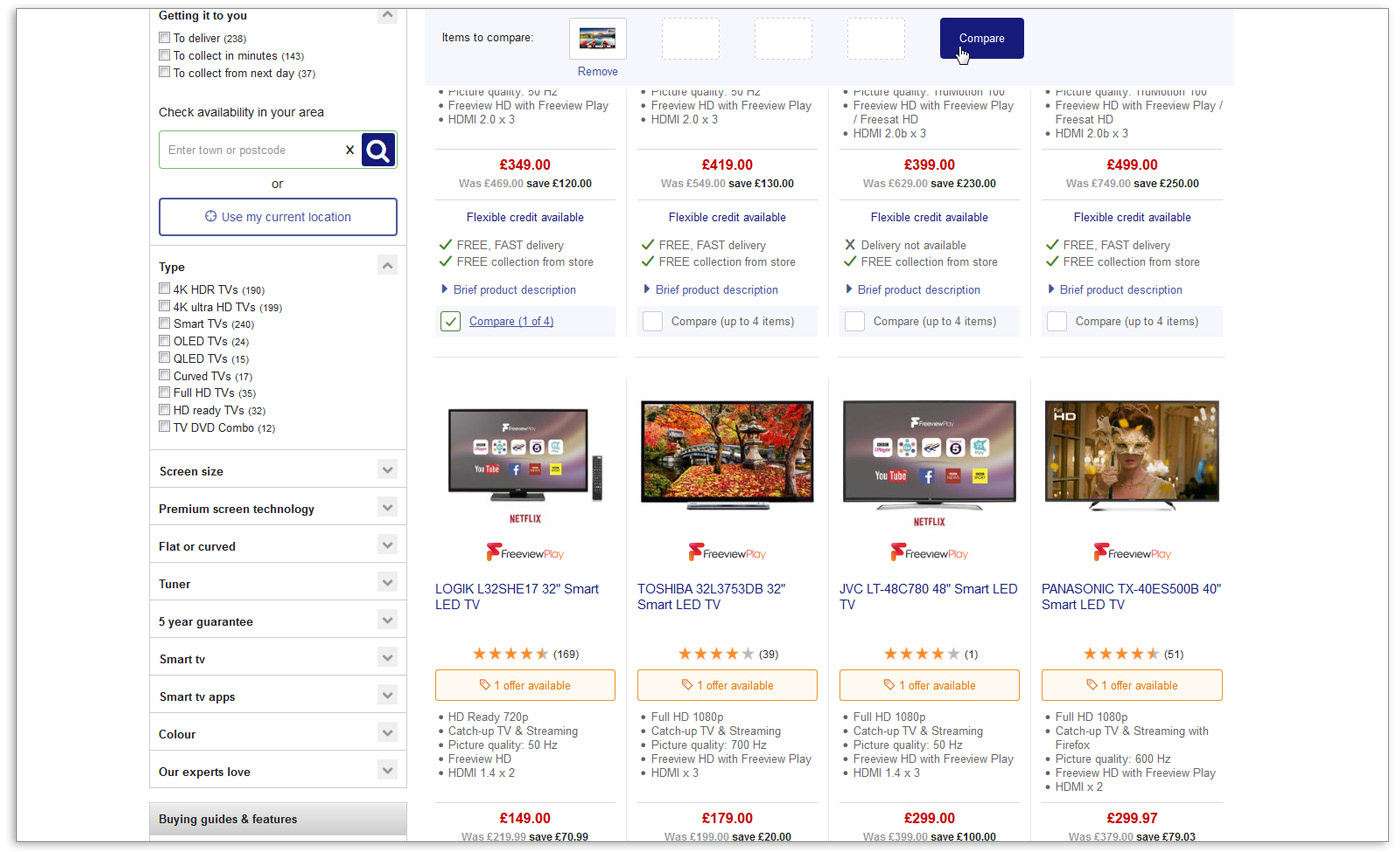Remove the item from compare list

(x=598, y=71)
